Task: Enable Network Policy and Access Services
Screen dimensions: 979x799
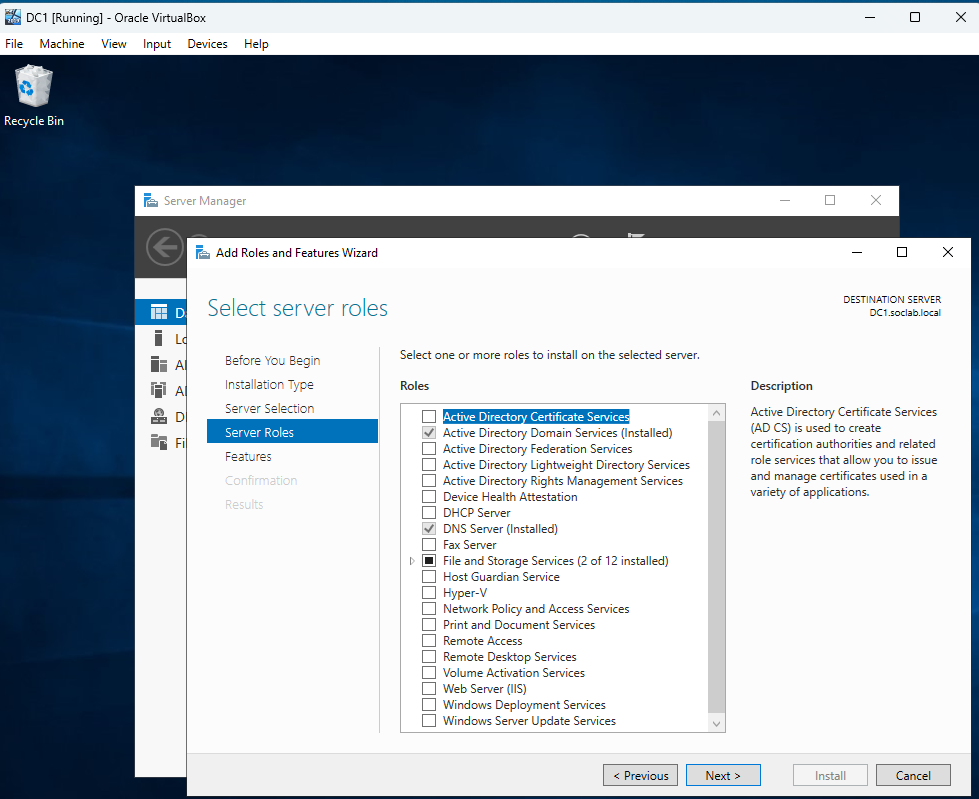Action: pos(429,609)
